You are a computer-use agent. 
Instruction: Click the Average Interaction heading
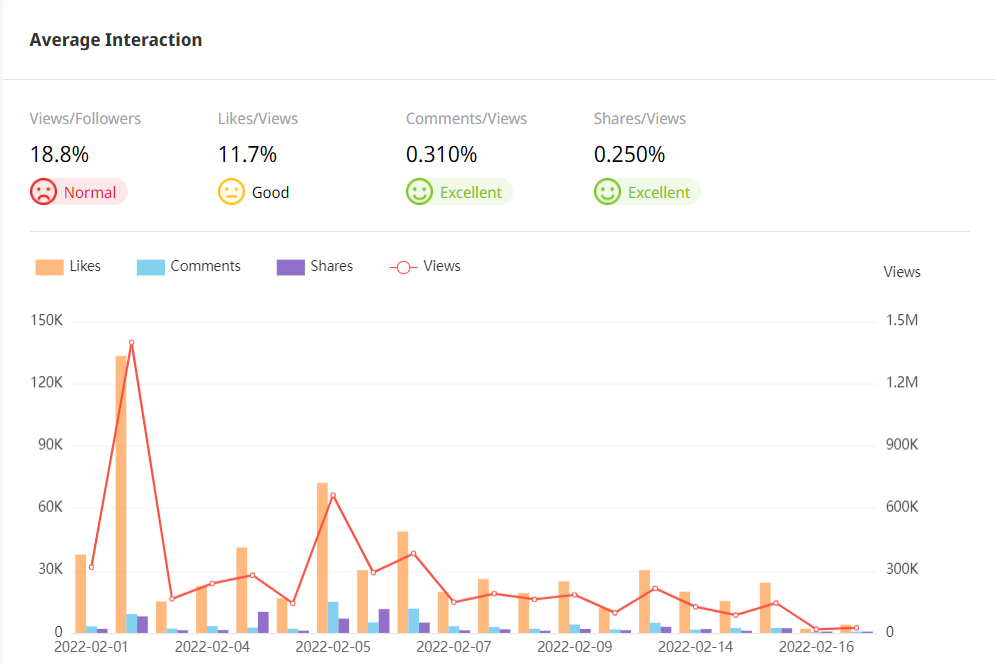tap(116, 40)
